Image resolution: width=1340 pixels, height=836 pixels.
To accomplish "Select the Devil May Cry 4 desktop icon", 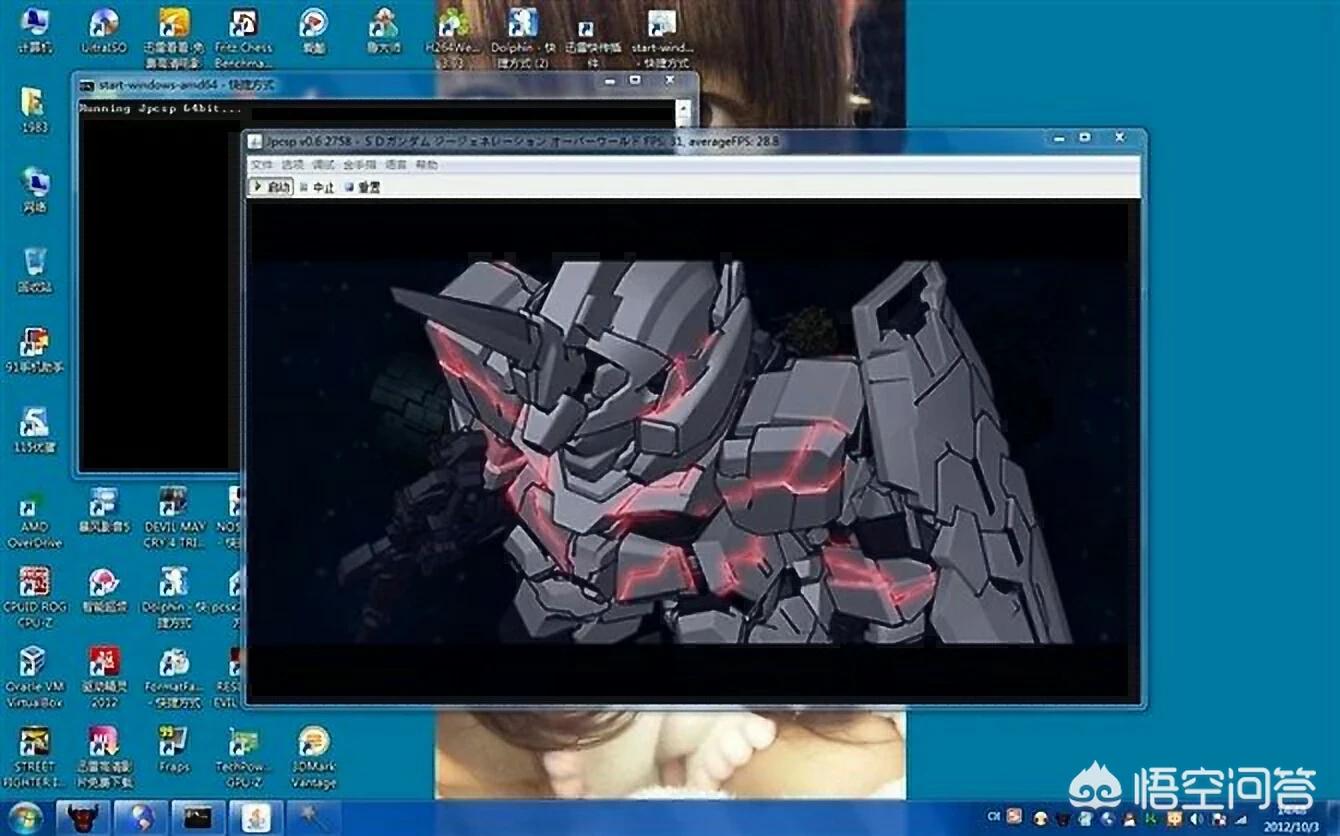I will point(174,518).
